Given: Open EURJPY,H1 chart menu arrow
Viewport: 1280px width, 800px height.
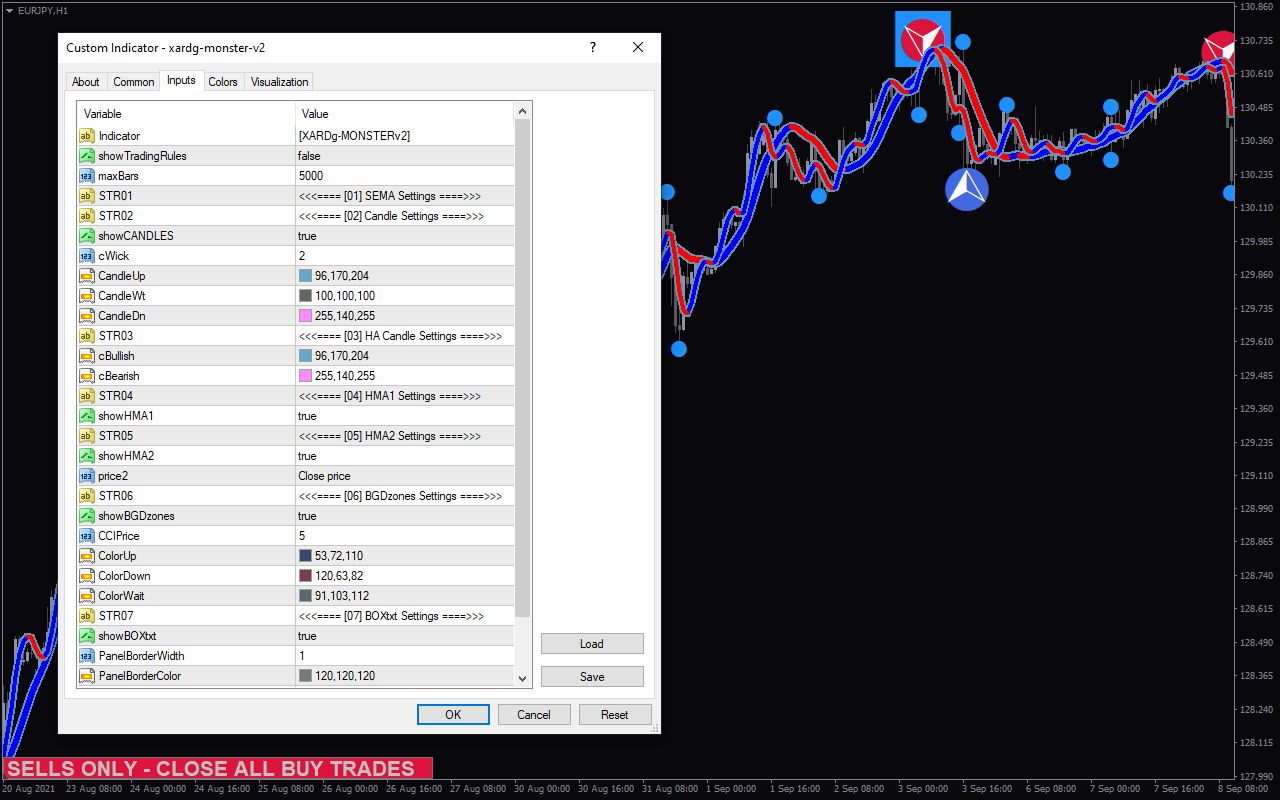Looking at the screenshot, I should pyautogui.click(x=9, y=10).
